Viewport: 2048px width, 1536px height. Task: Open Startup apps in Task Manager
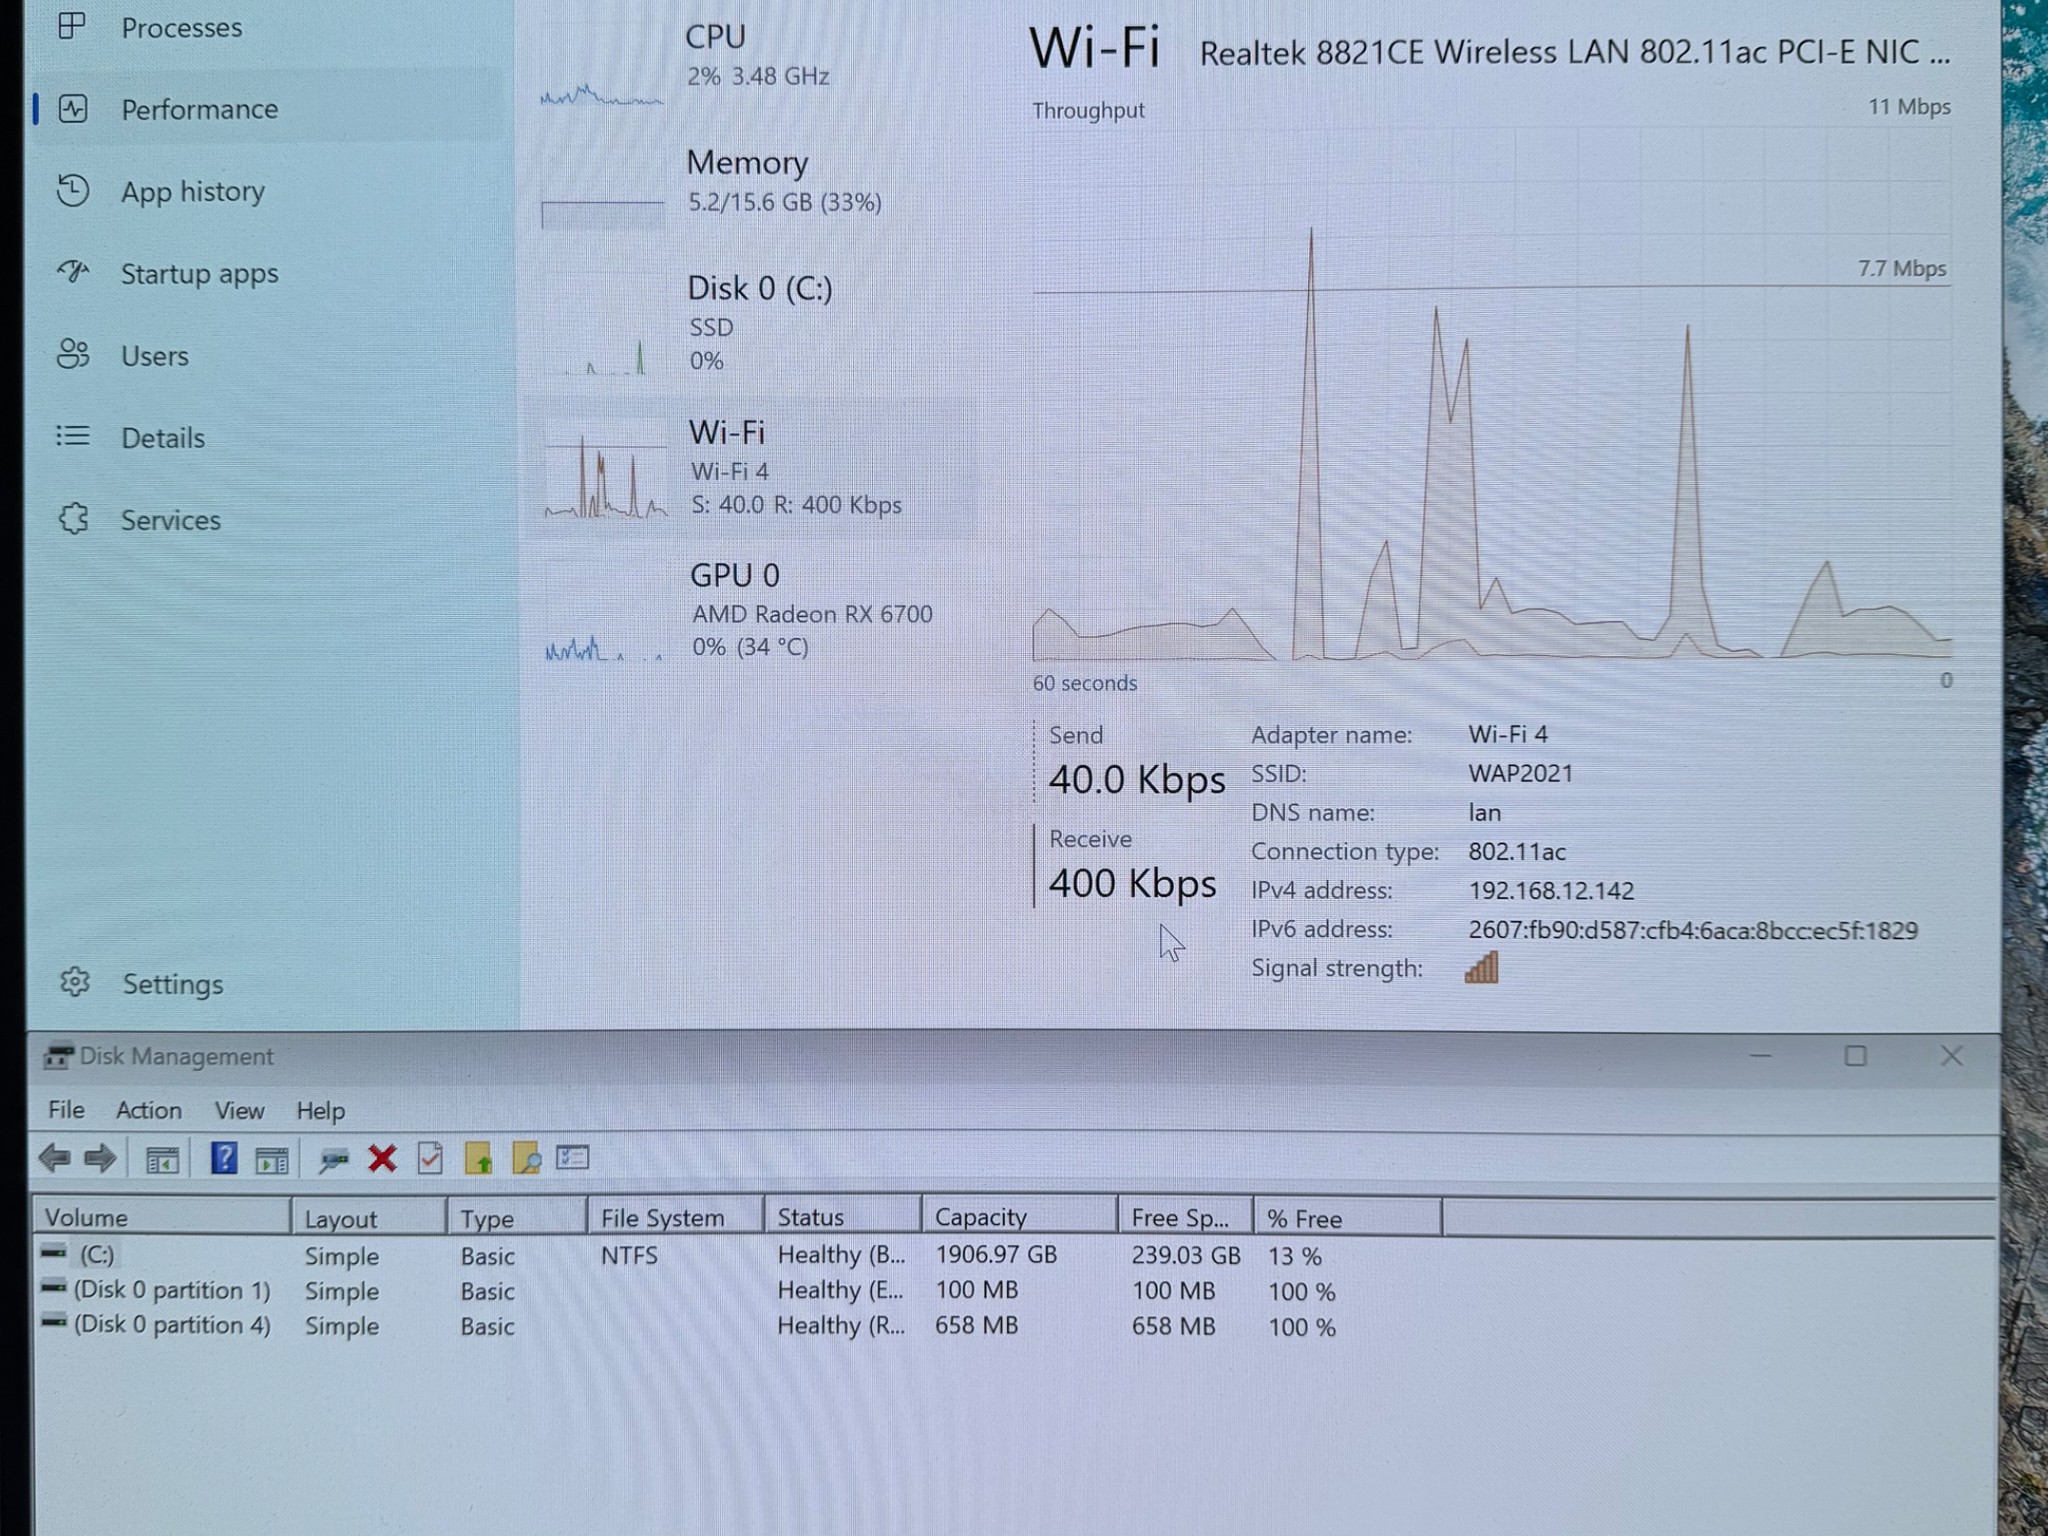199,273
